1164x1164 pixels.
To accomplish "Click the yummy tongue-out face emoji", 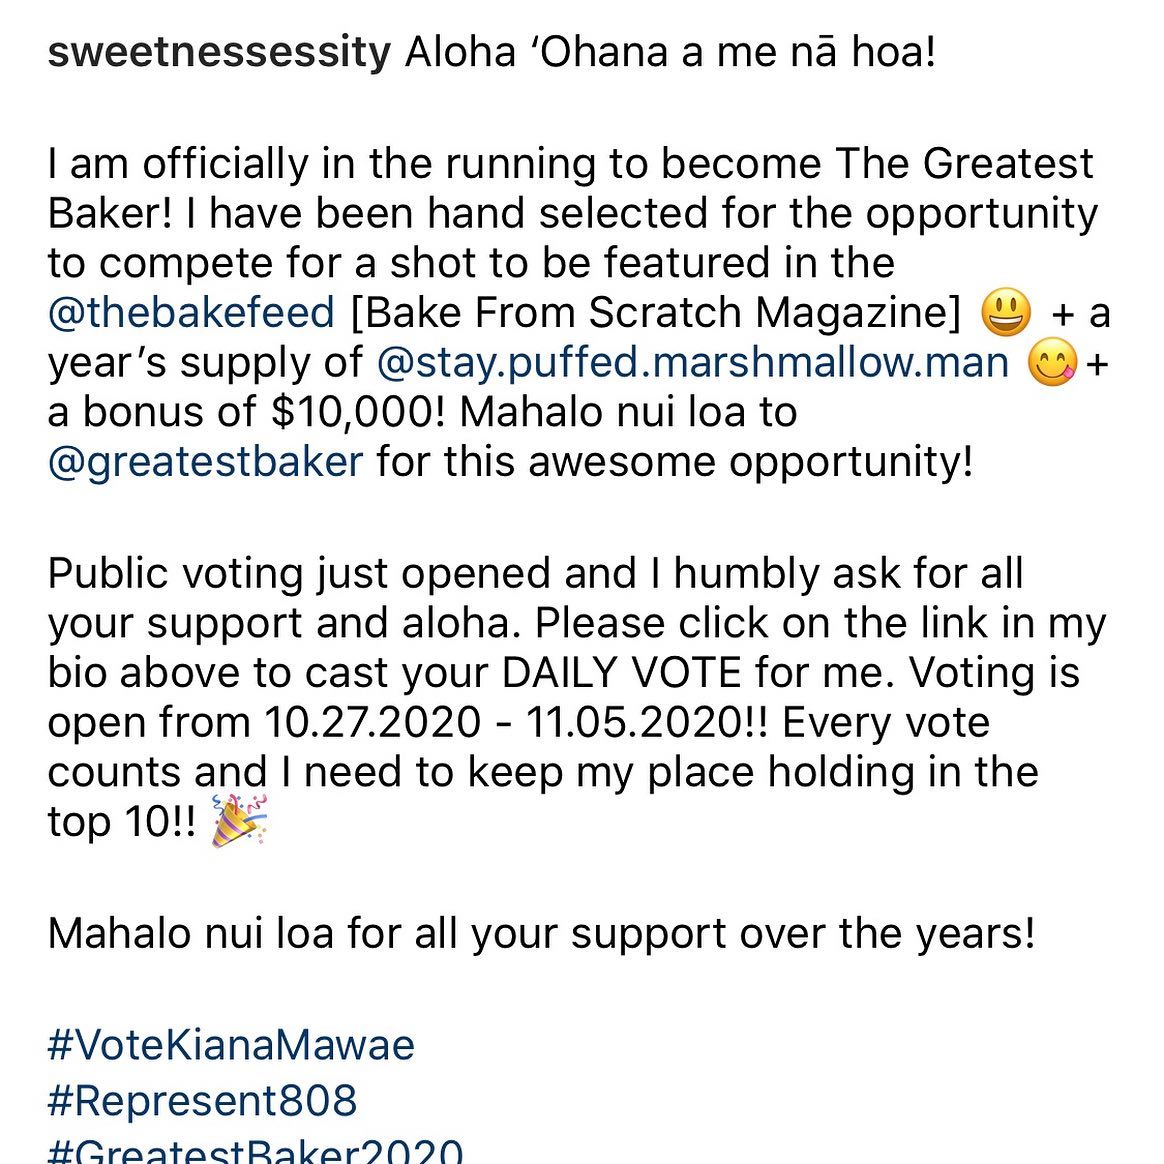I will [1052, 362].
